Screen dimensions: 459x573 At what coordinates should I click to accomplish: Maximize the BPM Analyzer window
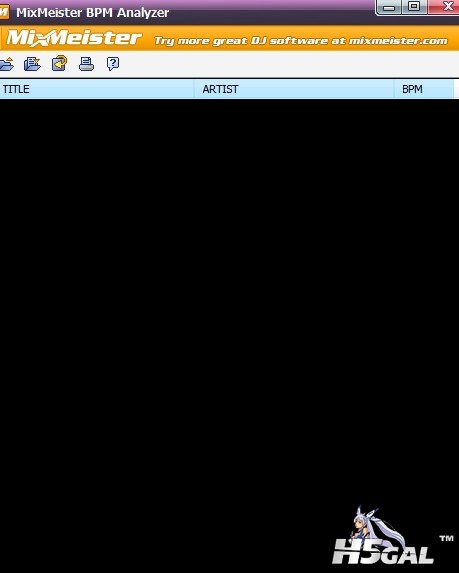click(414, 7)
